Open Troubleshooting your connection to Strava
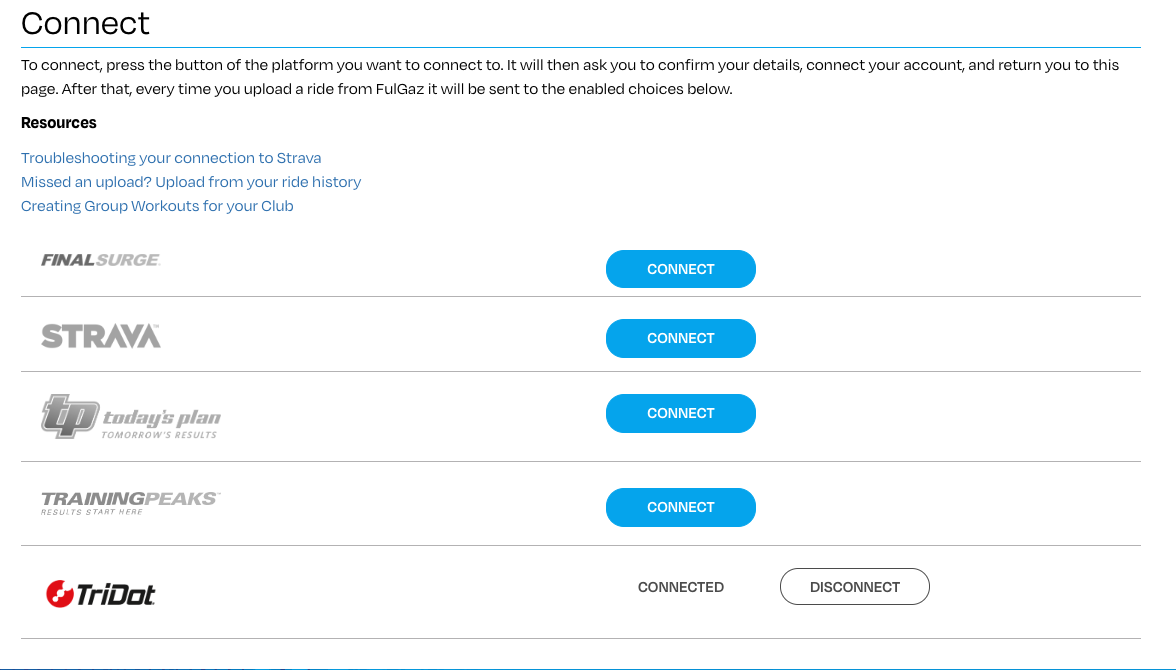The image size is (1176, 670). [x=171, y=158]
